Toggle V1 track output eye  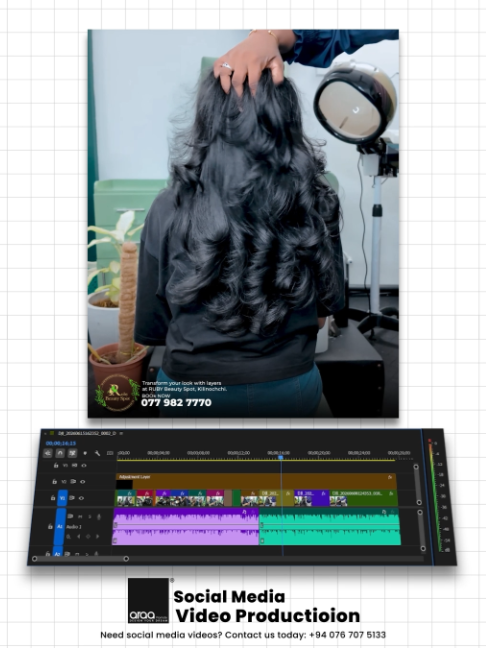81,498
